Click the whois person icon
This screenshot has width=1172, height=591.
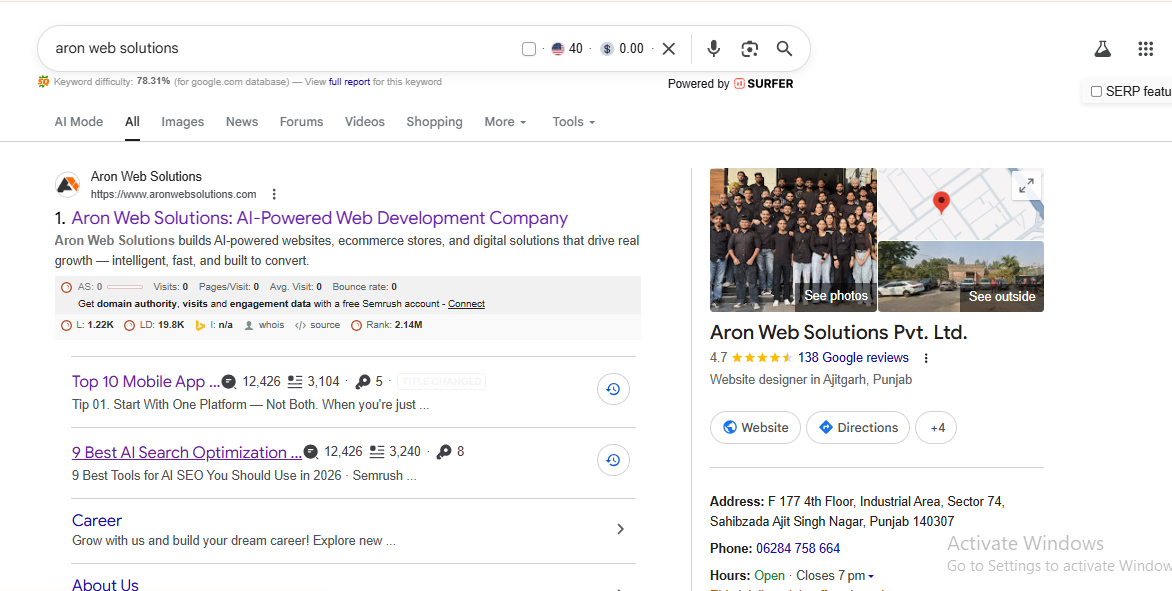point(250,325)
